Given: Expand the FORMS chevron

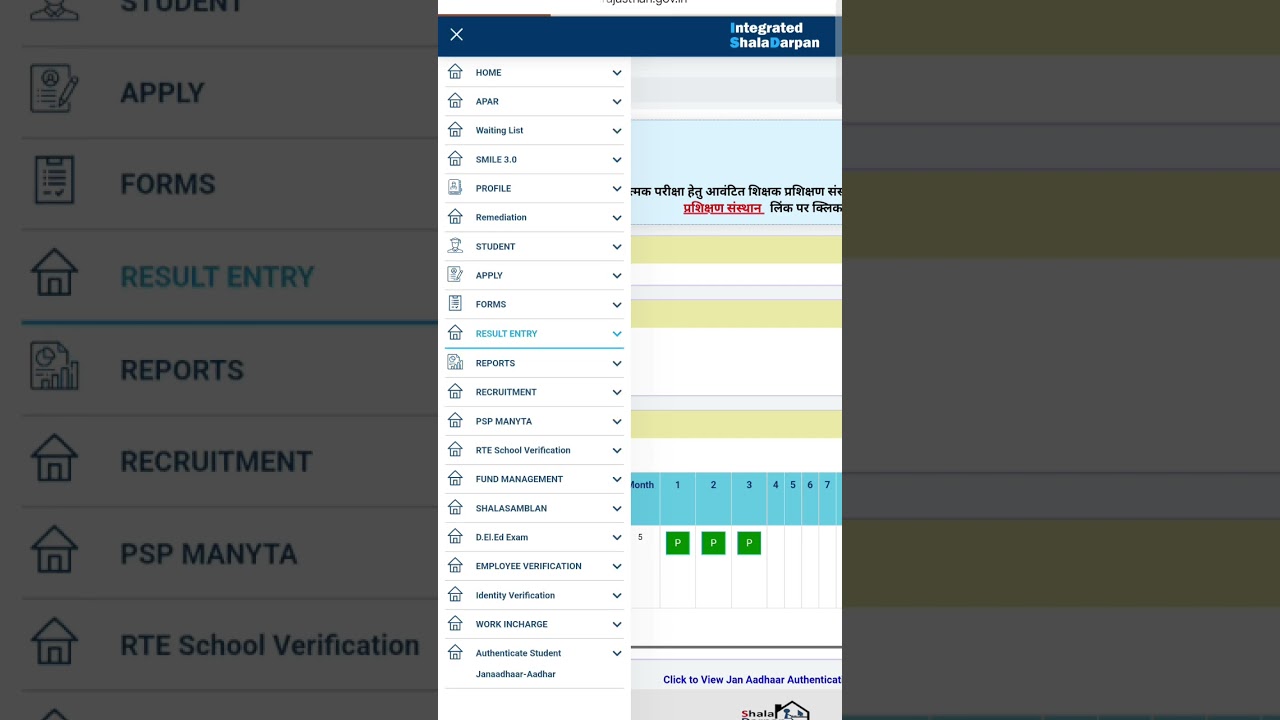Looking at the screenshot, I should point(617,305).
